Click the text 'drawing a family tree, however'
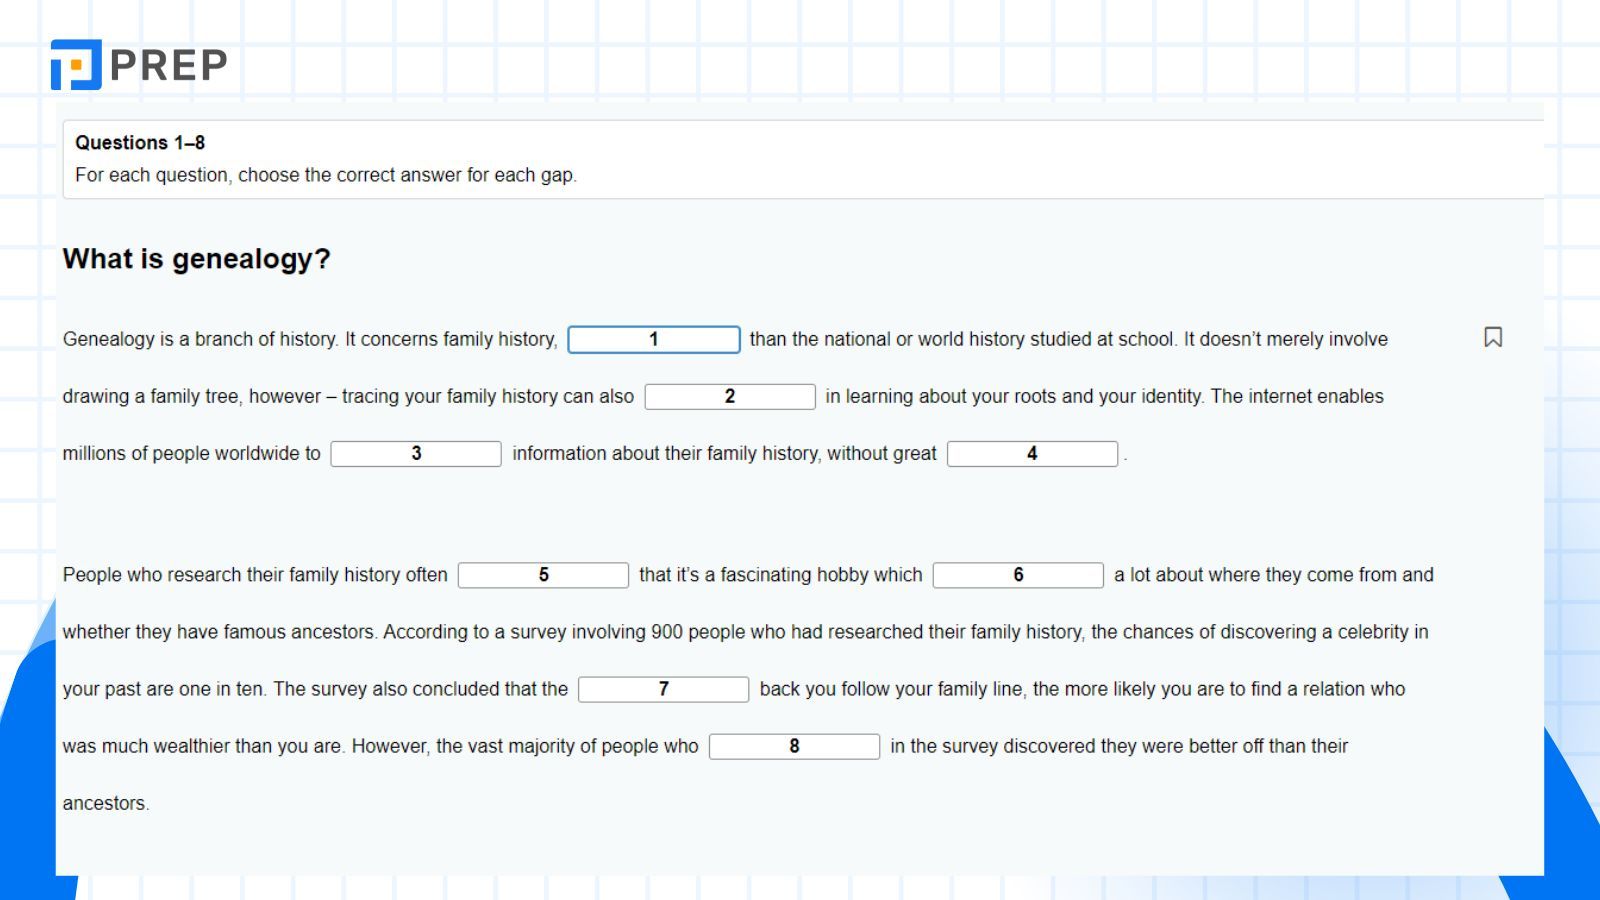 [x=192, y=397]
